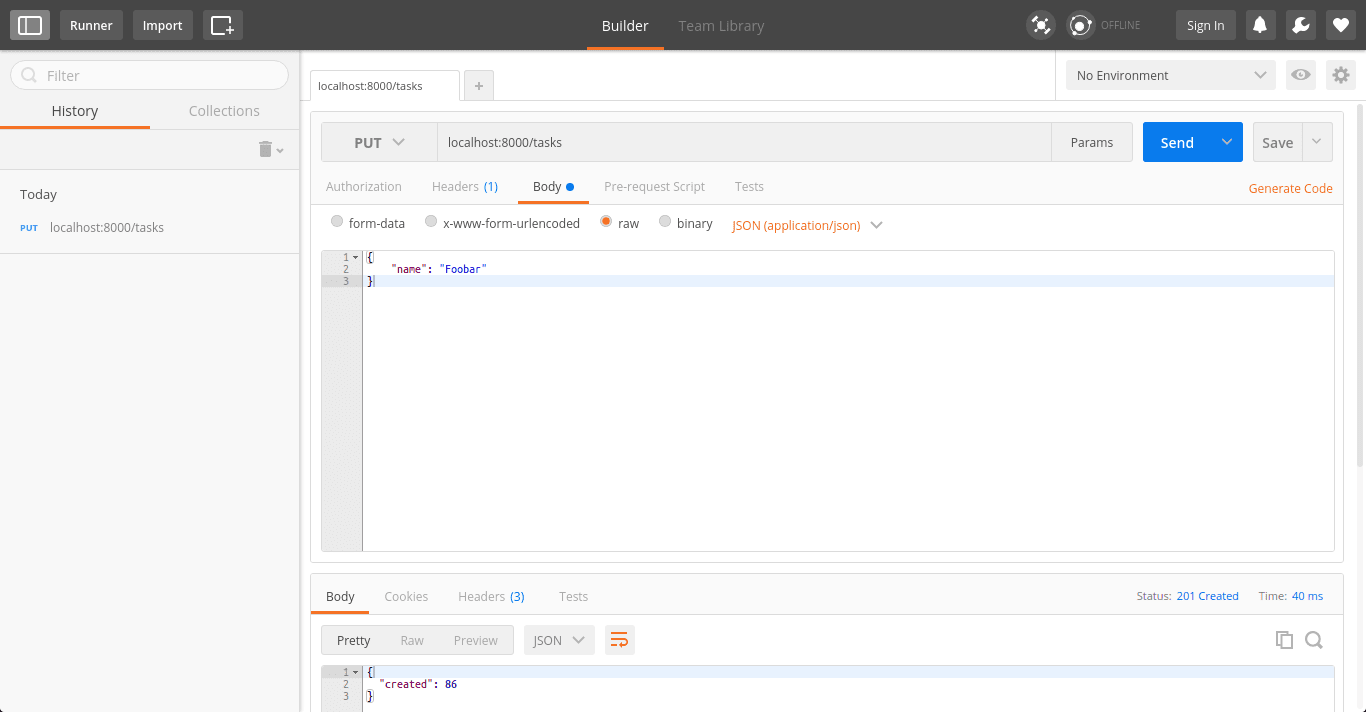1366x712 pixels.
Task: Open the PUT localhost:8000/tasks history entry
Action: pyautogui.click(x=150, y=227)
